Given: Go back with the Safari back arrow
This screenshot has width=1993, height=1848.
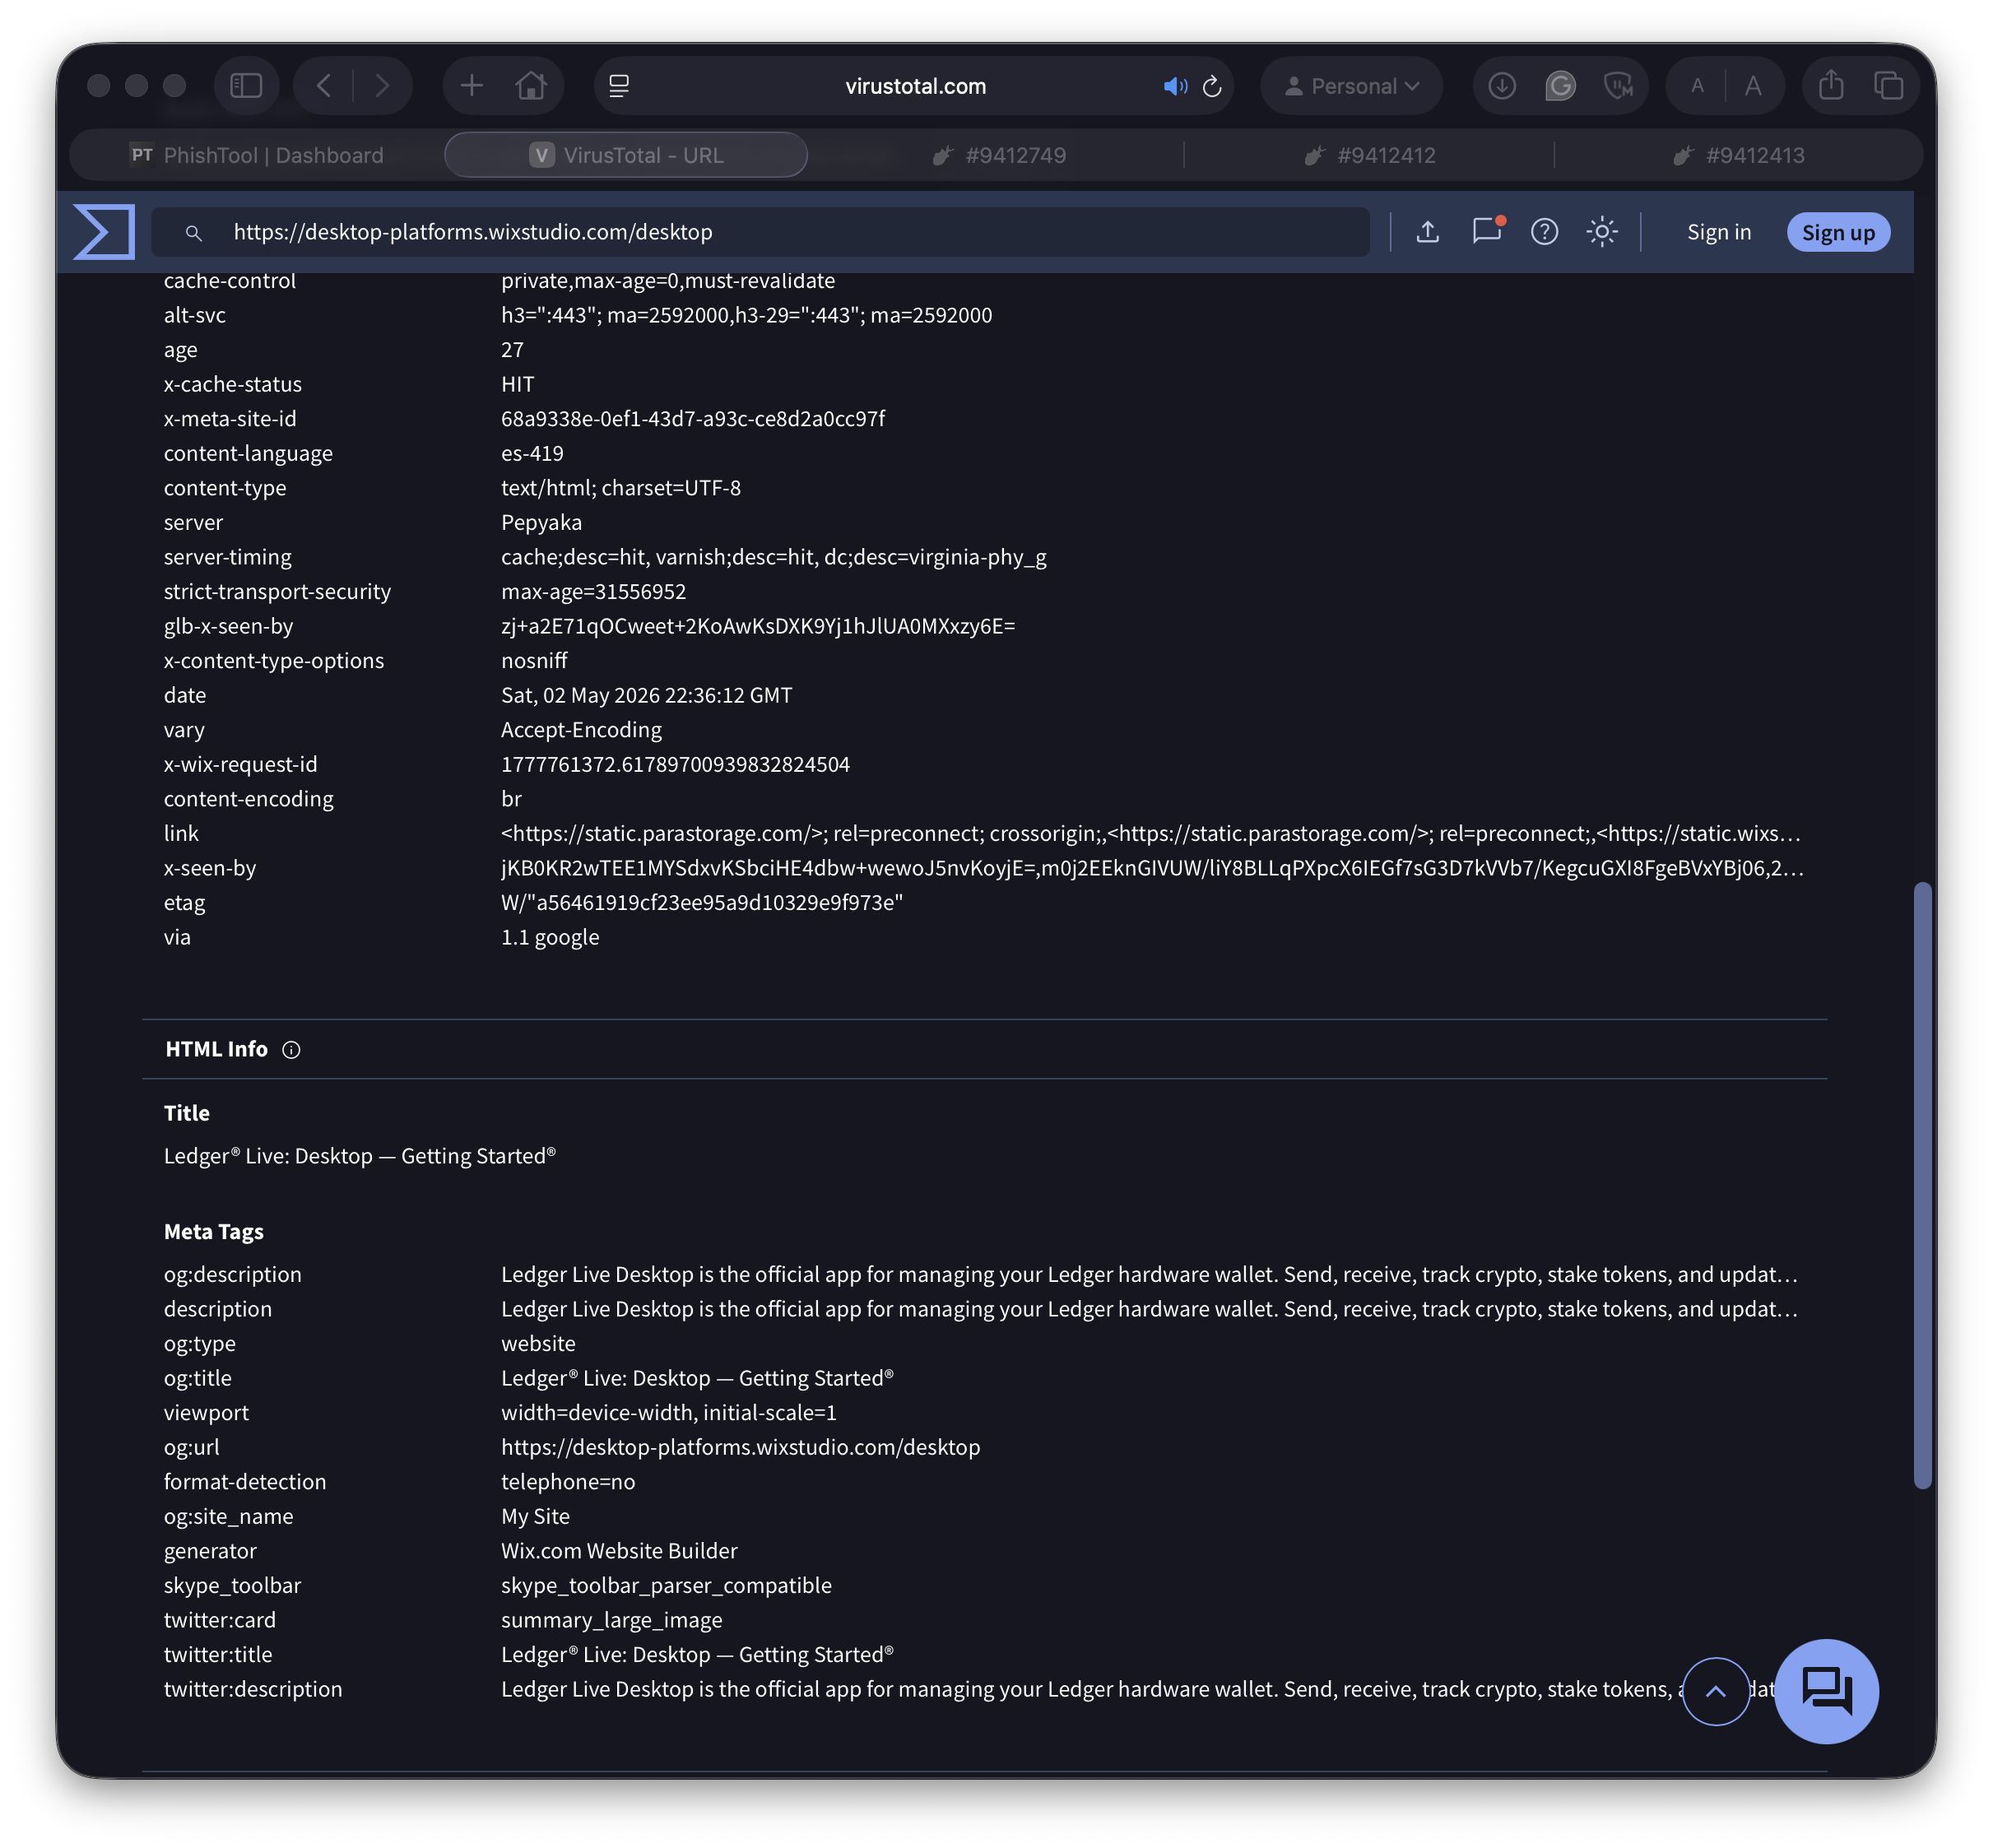Looking at the screenshot, I should pyautogui.click(x=324, y=86).
